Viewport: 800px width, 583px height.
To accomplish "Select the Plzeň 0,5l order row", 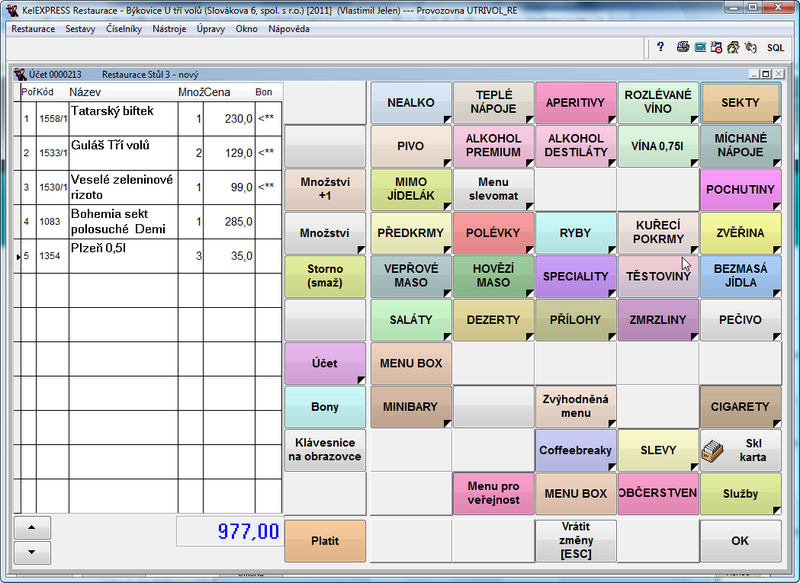I will click(x=120, y=256).
